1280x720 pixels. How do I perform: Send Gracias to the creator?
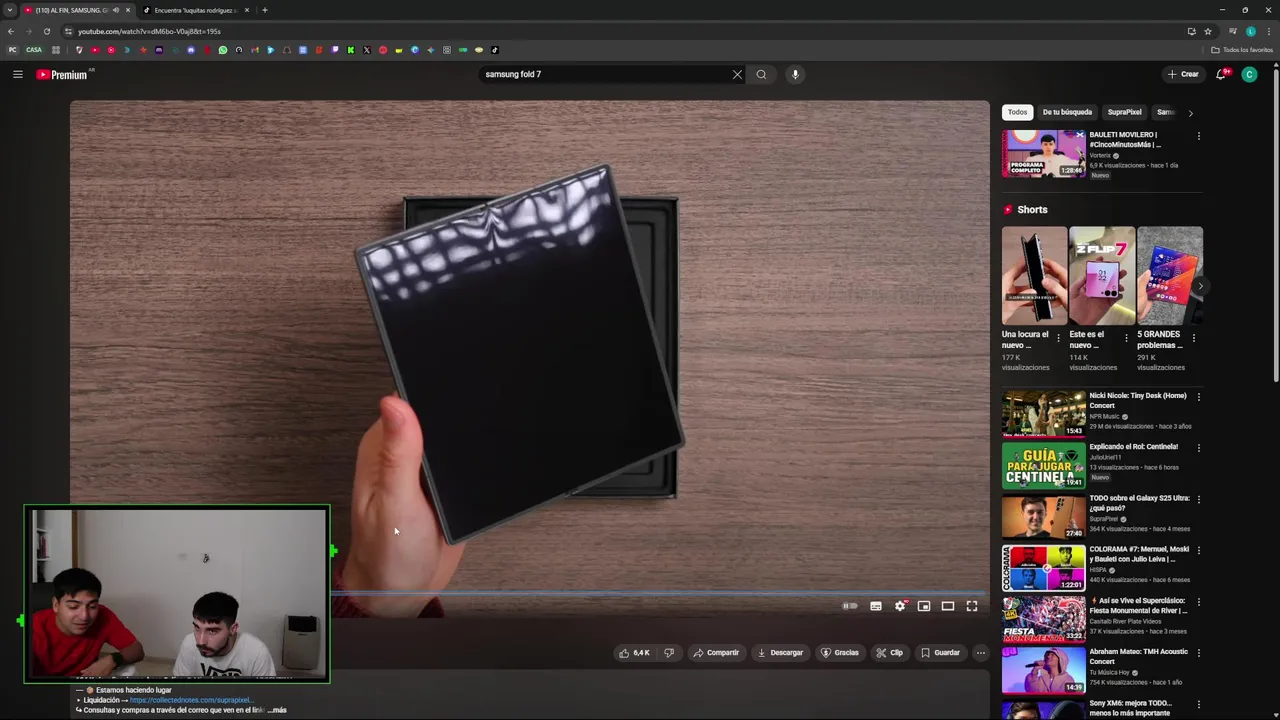(x=840, y=653)
